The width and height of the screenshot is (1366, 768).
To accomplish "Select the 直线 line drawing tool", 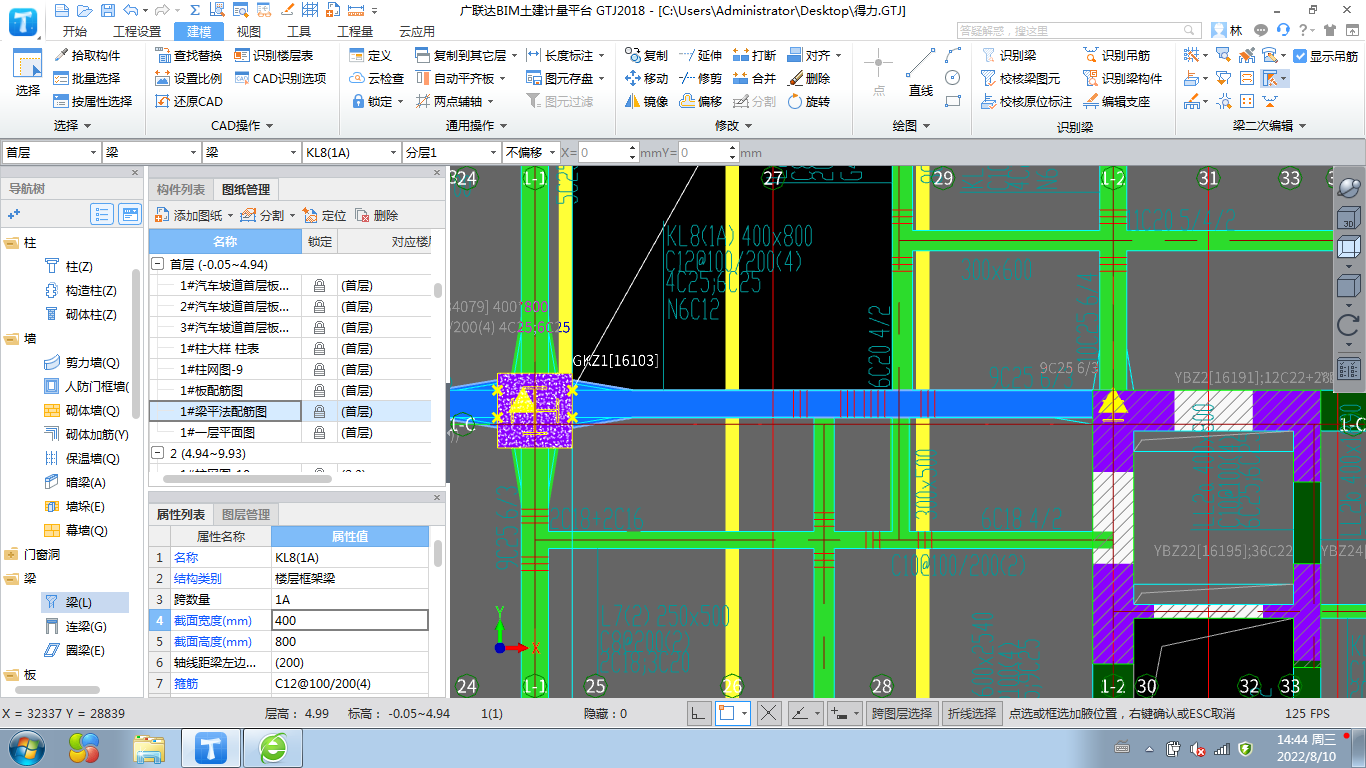I will 921,72.
